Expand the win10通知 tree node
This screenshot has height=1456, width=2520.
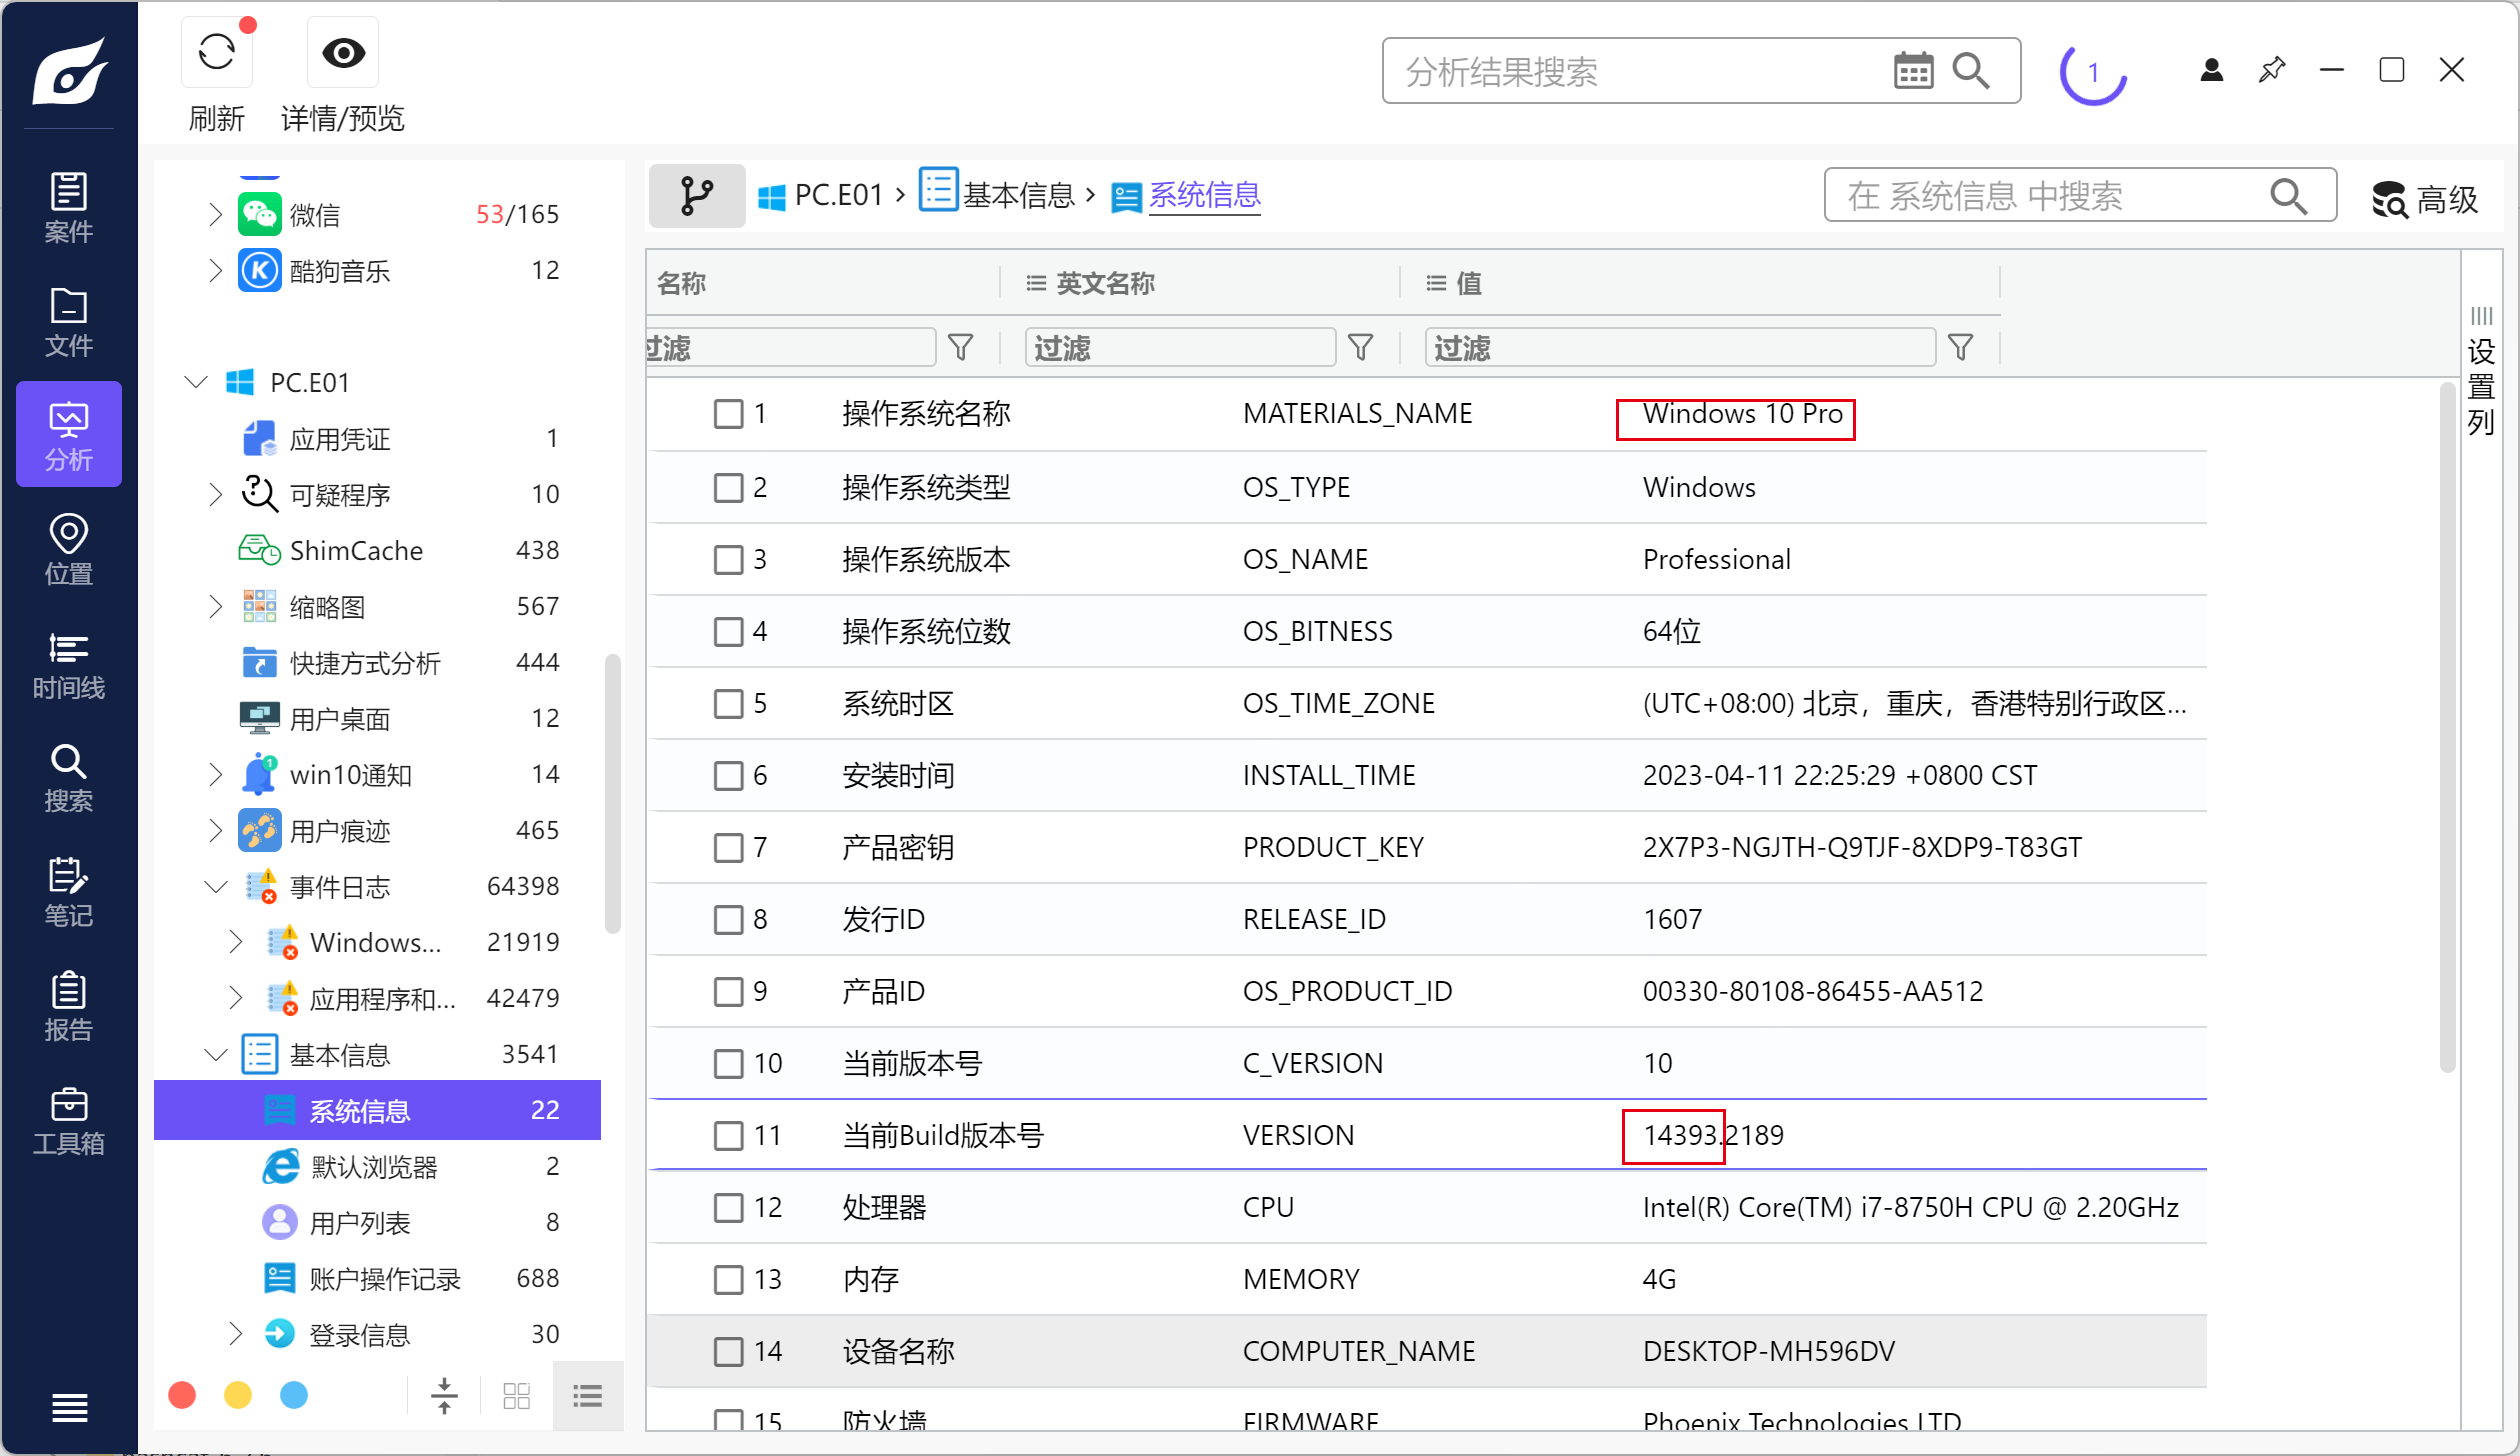tap(215, 774)
